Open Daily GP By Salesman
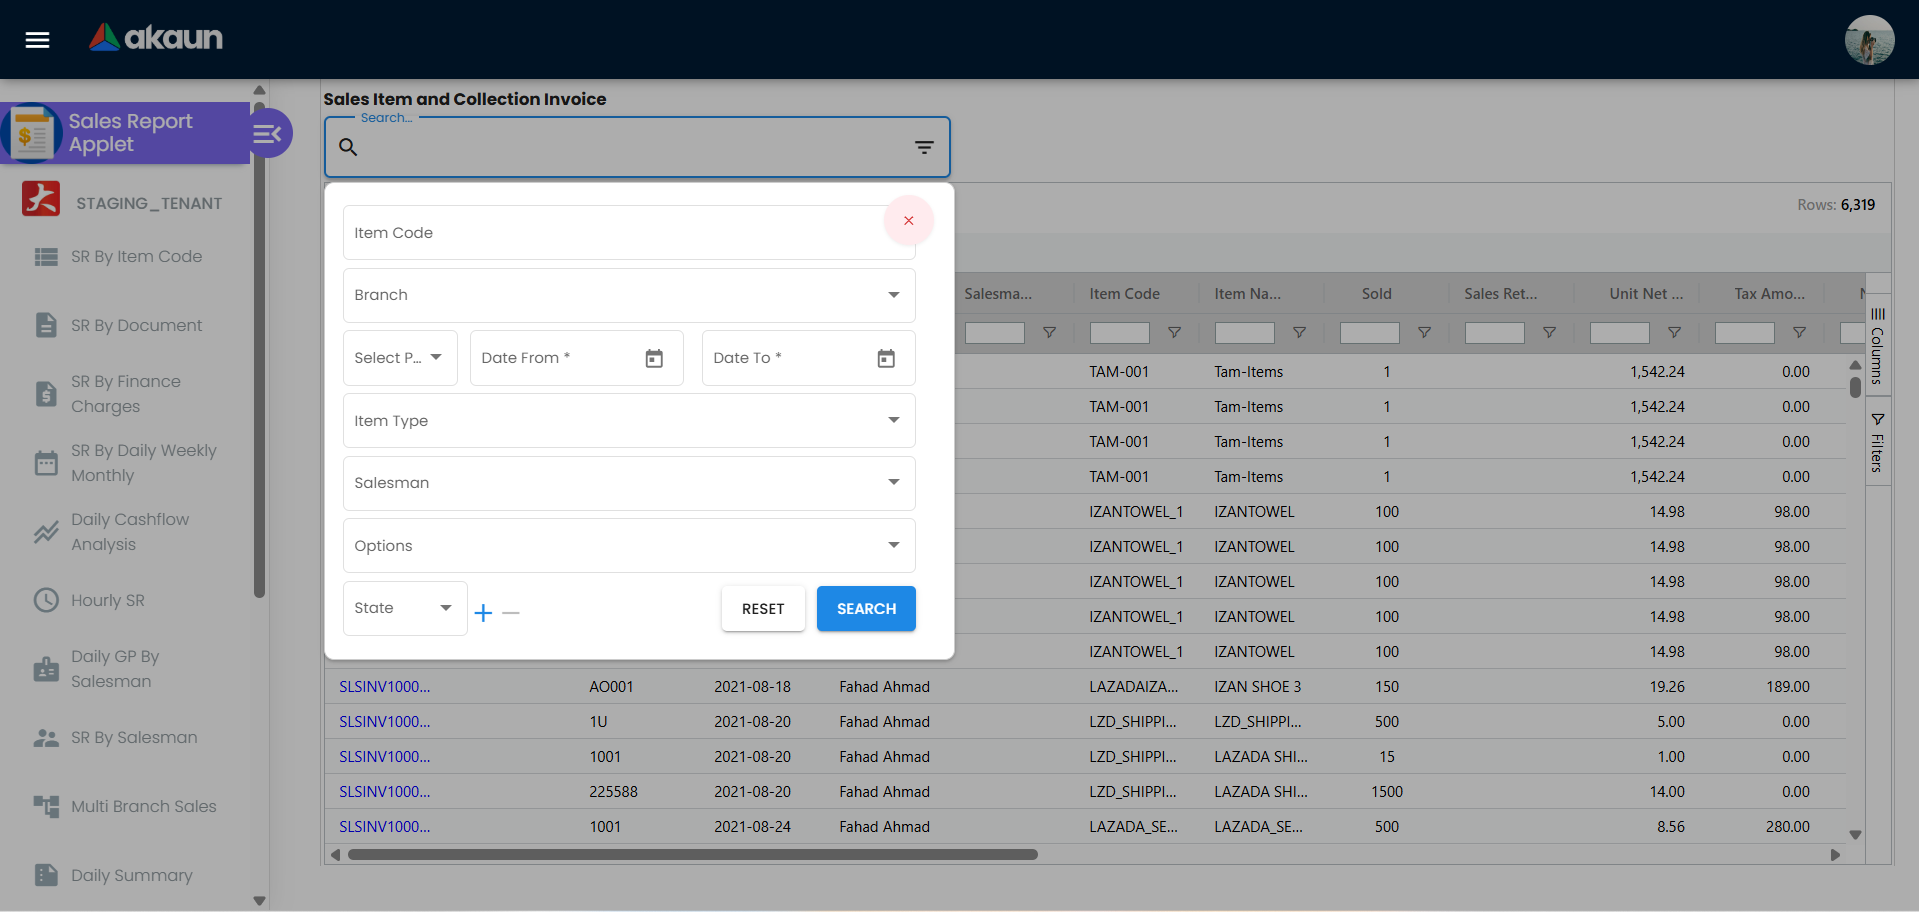1919x912 pixels. (x=115, y=669)
